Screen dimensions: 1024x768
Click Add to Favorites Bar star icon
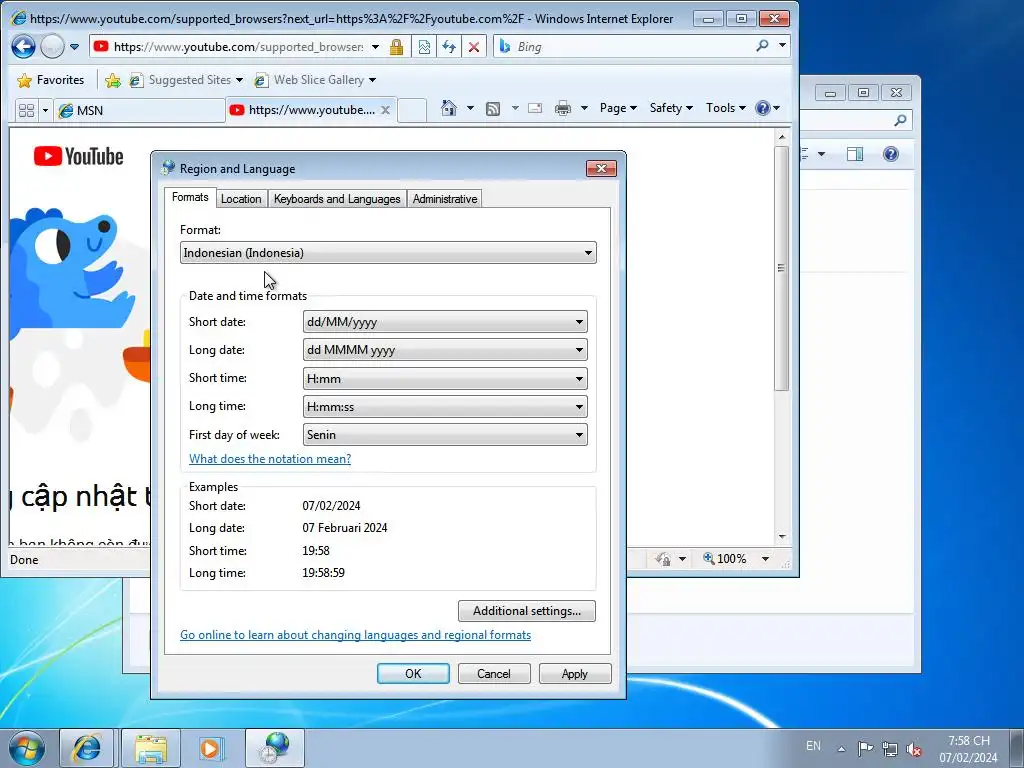(x=112, y=80)
